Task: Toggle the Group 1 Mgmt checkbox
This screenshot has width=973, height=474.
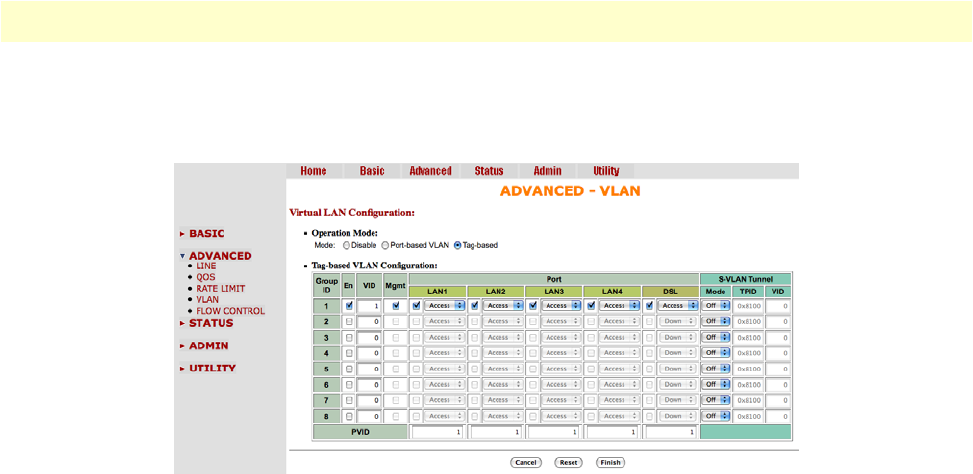Action: [395, 305]
